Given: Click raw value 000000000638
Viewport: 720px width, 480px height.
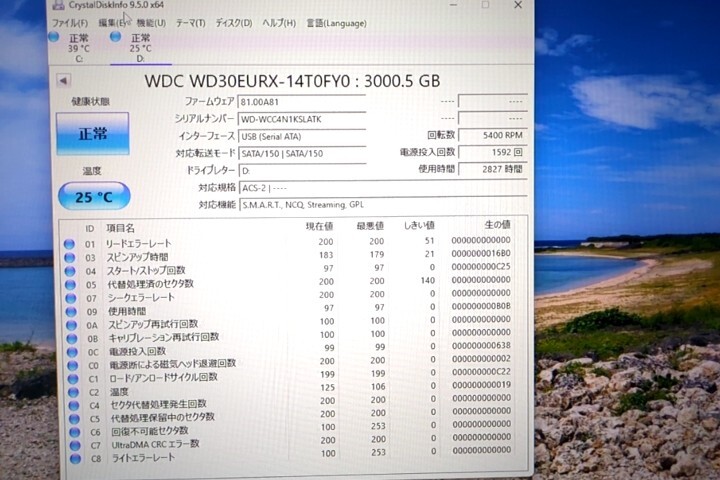Looking at the screenshot, I should tap(481, 345).
